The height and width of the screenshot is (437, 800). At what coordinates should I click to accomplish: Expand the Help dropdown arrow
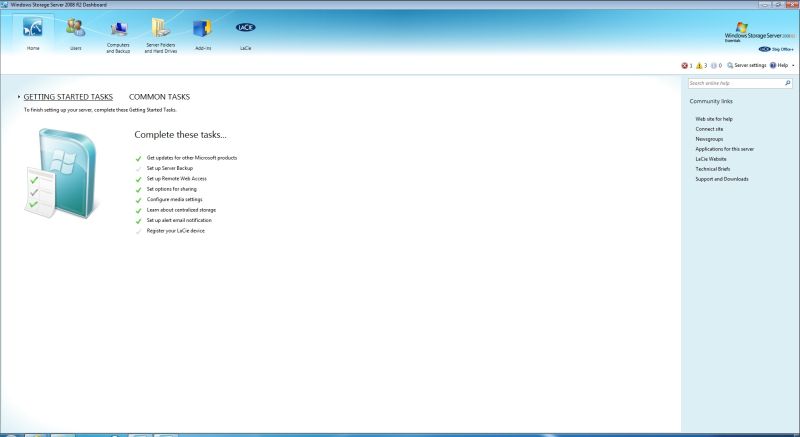click(793, 66)
